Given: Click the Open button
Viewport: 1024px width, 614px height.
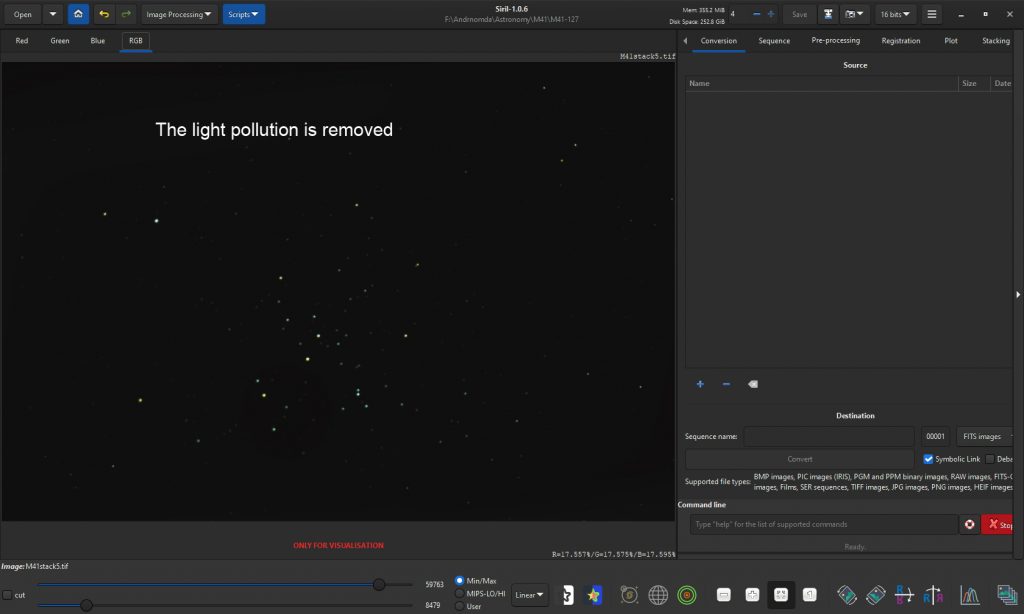Looking at the screenshot, I should point(22,14).
